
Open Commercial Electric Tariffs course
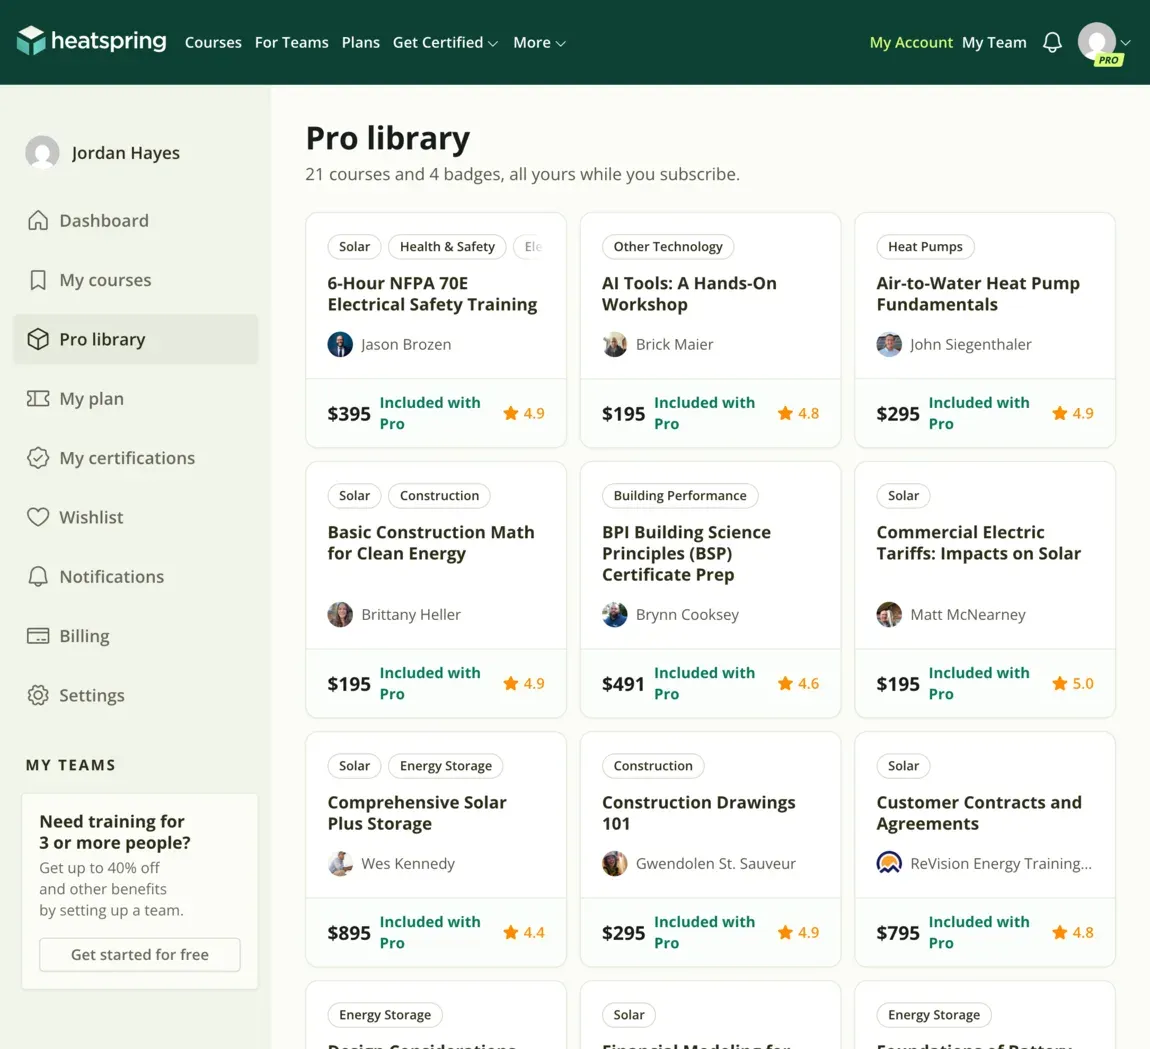tap(979, 543)
